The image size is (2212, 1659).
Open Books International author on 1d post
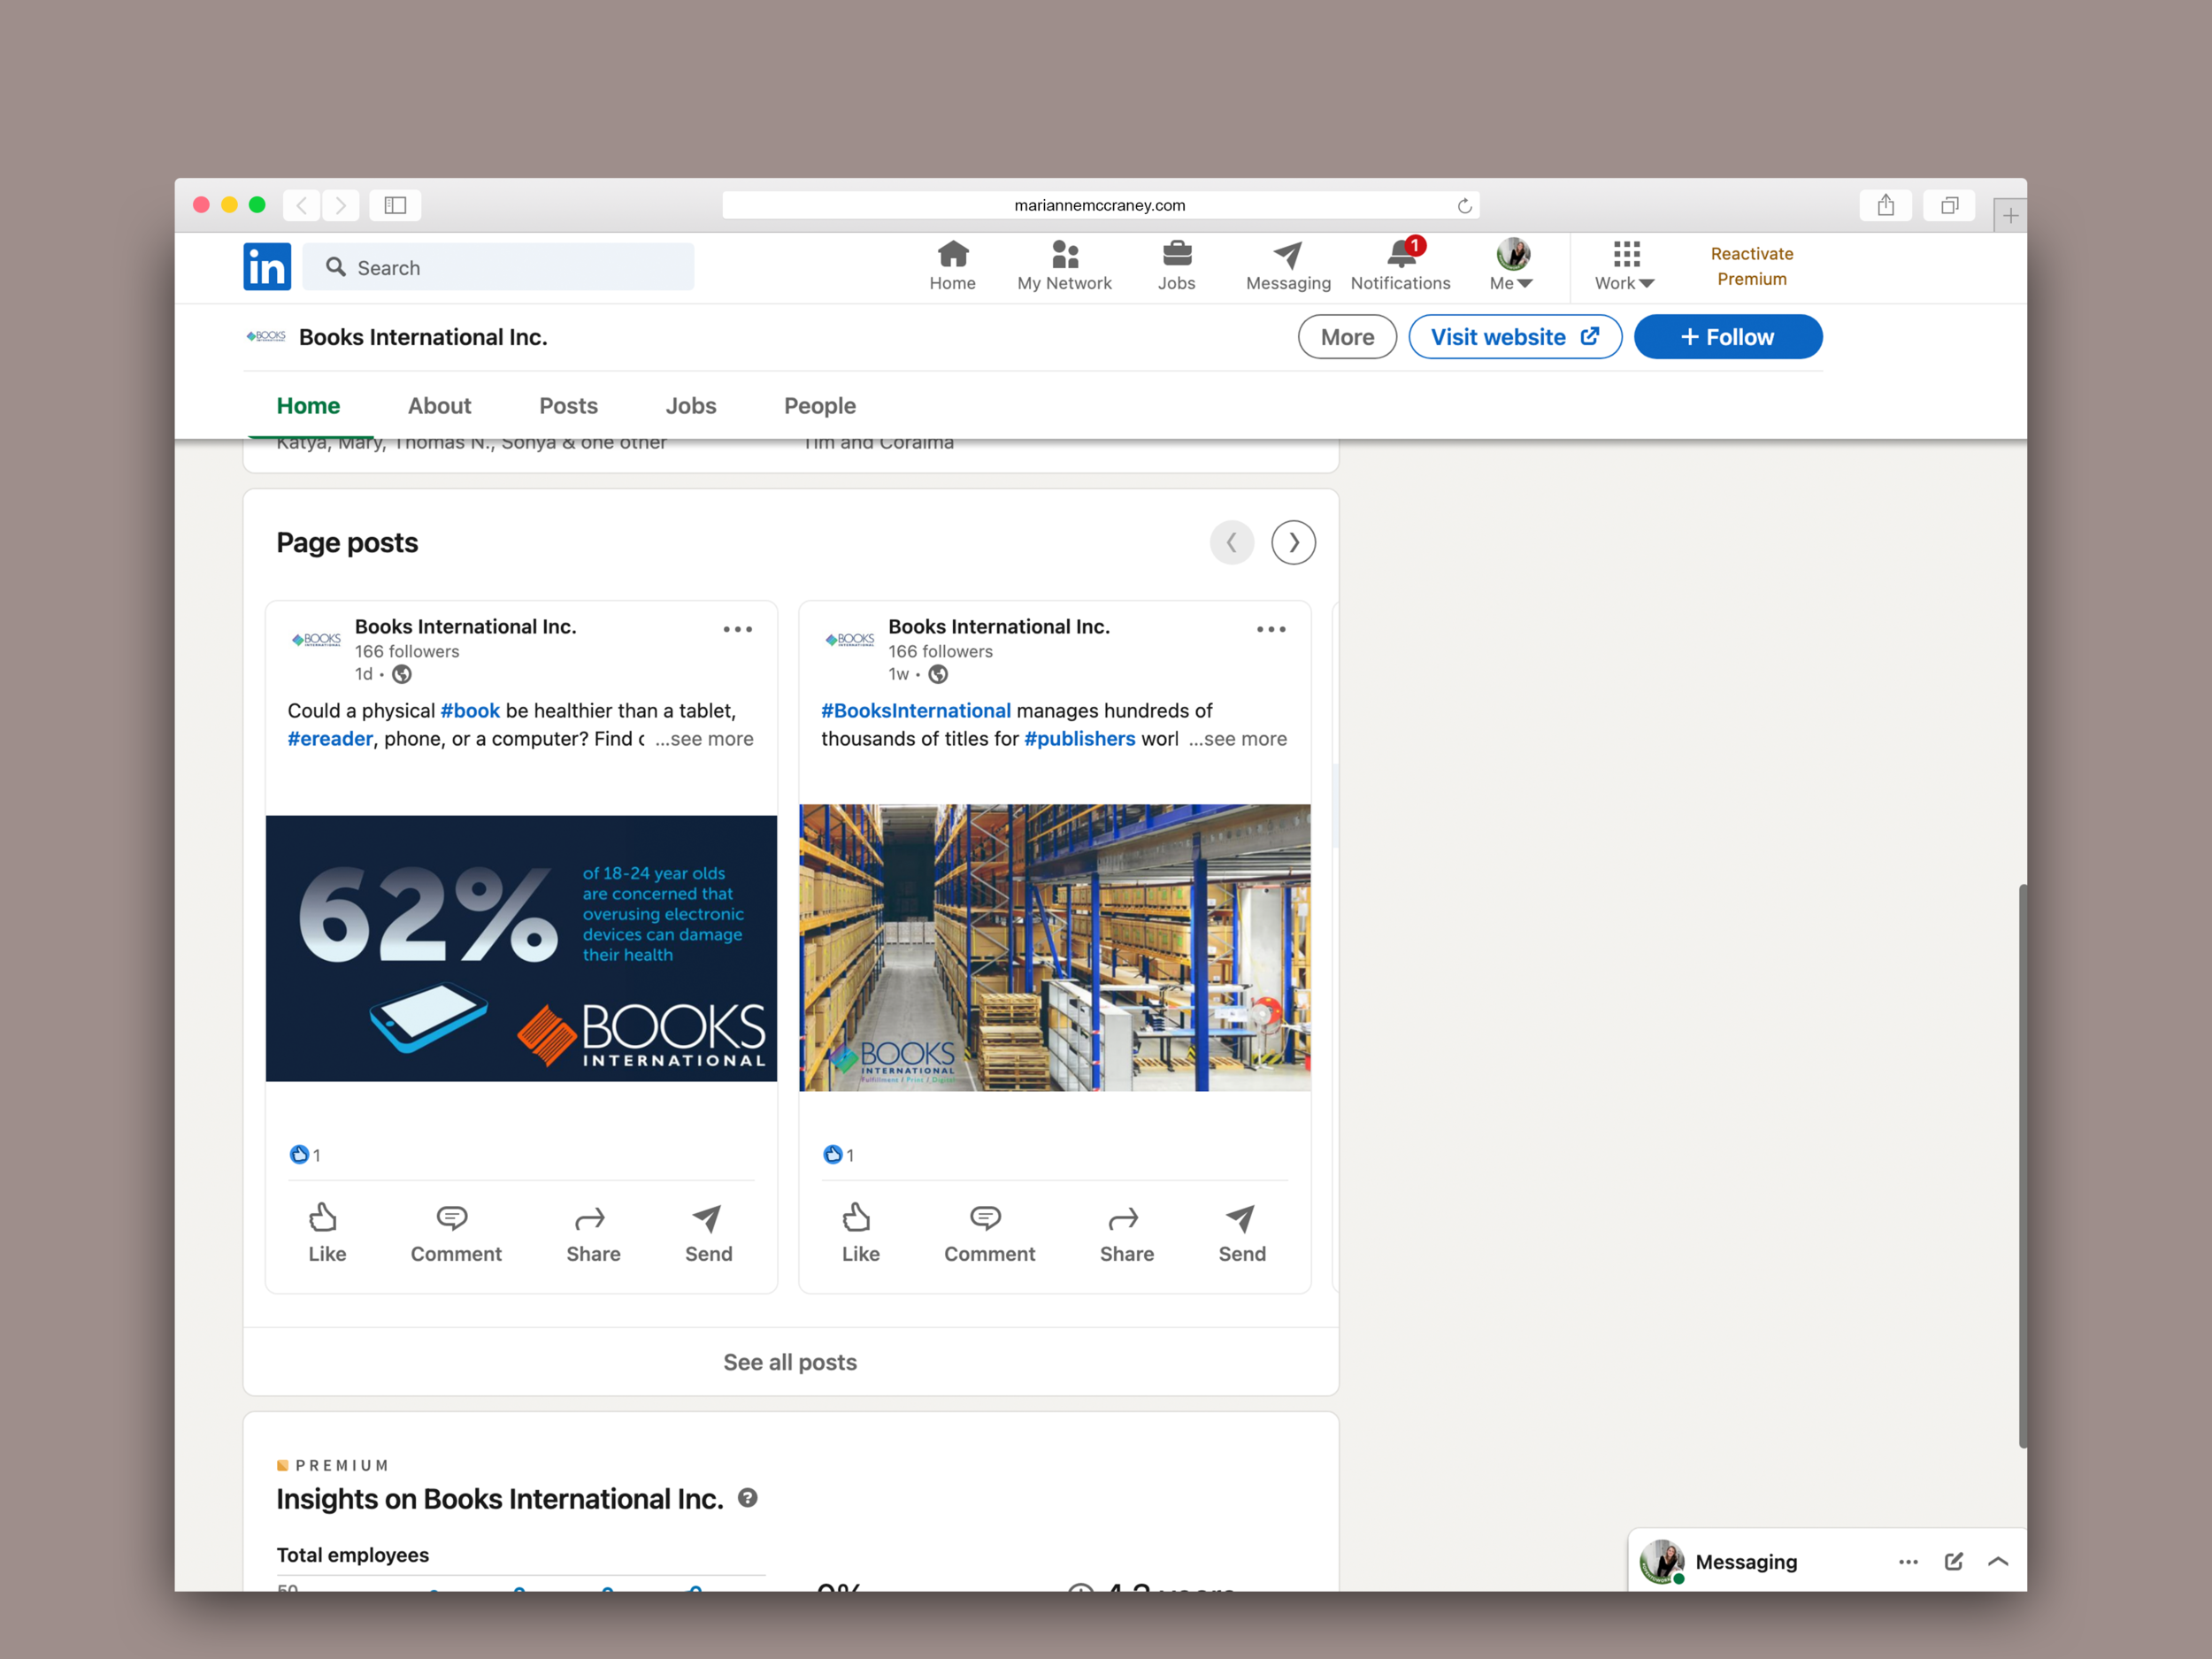[x=465, y=627]
